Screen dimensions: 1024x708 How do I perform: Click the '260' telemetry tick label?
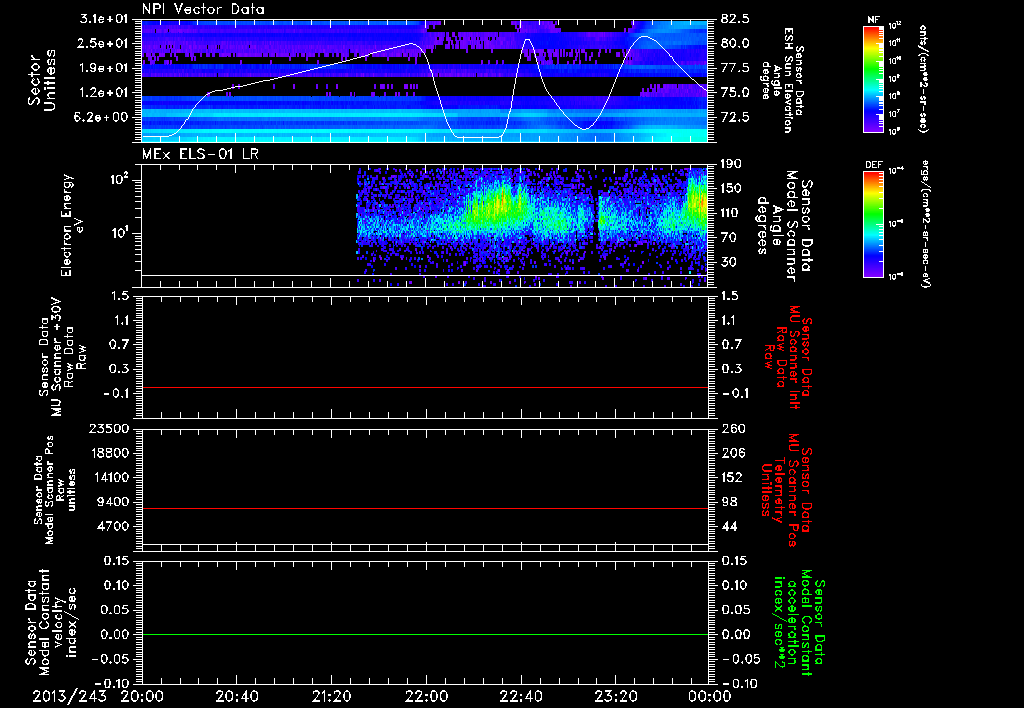click(733, 428)
